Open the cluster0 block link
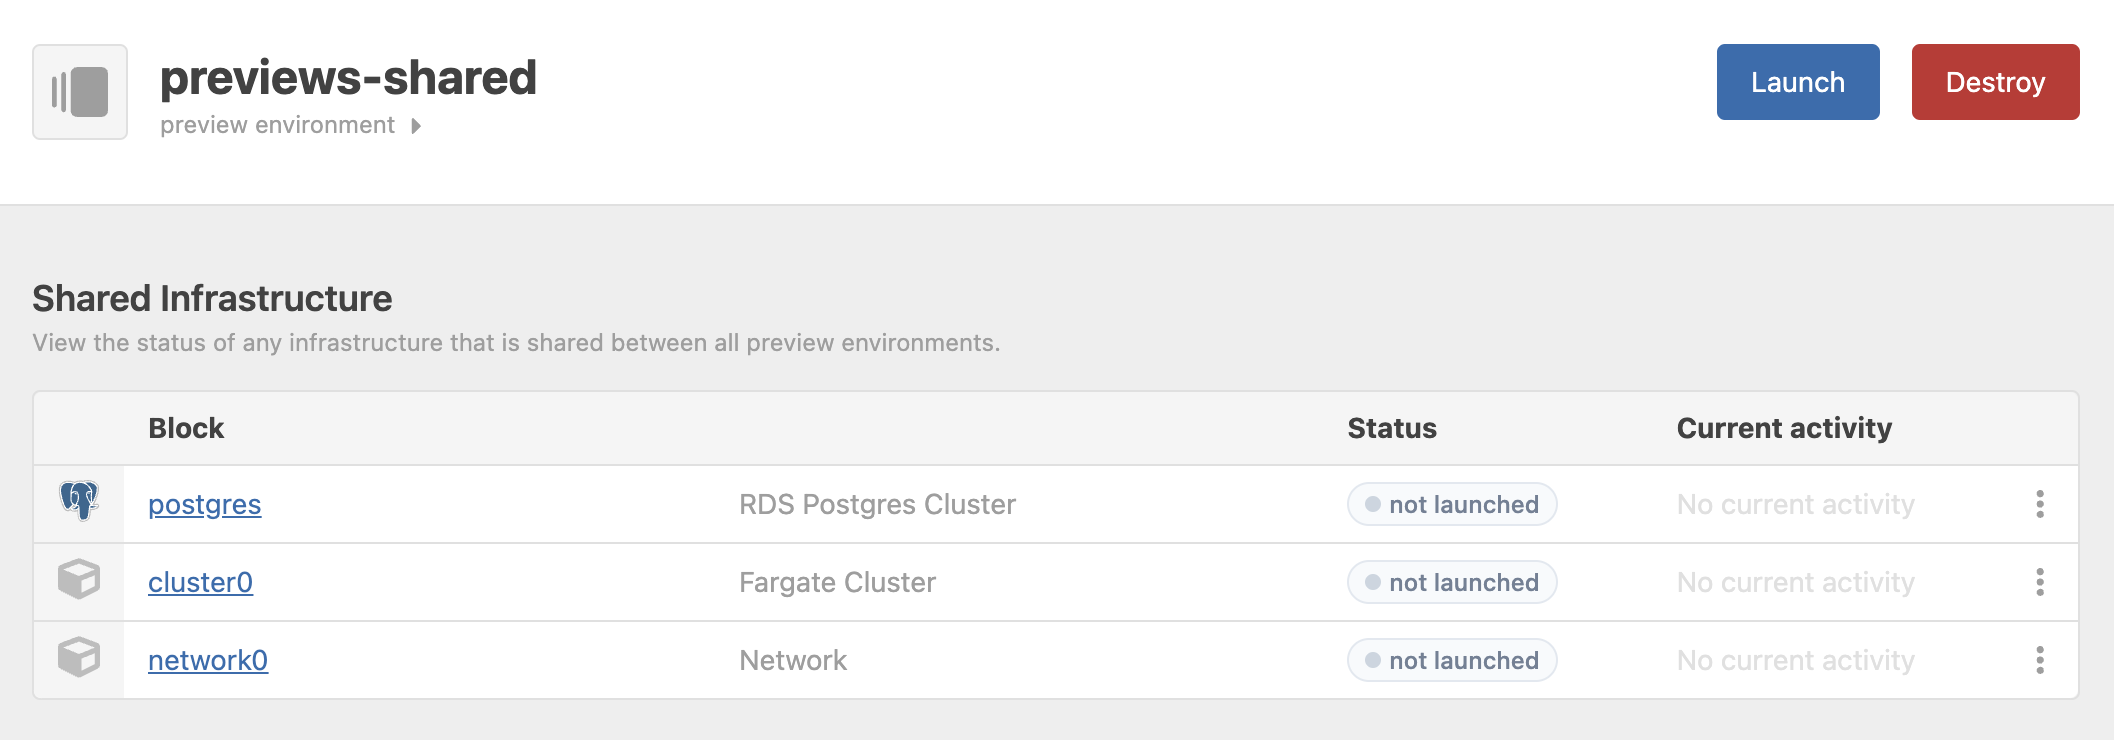 tap(200, 582)
